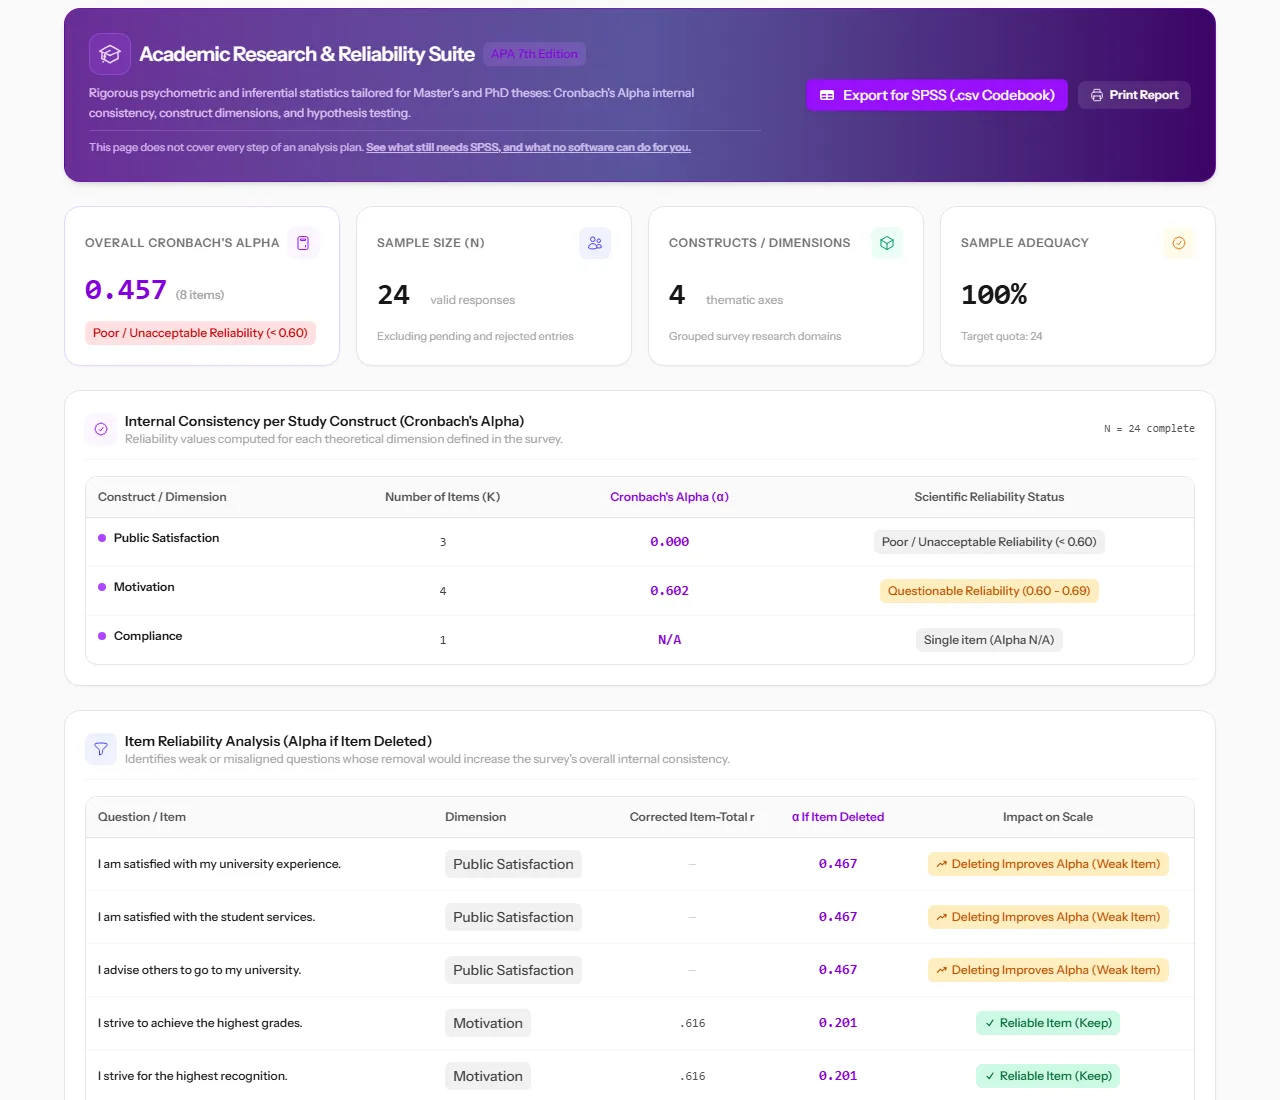This screenshot has height=1100, width=1280.
Task: Select the α If Item Deleted column header
Action: coord(838,817)
